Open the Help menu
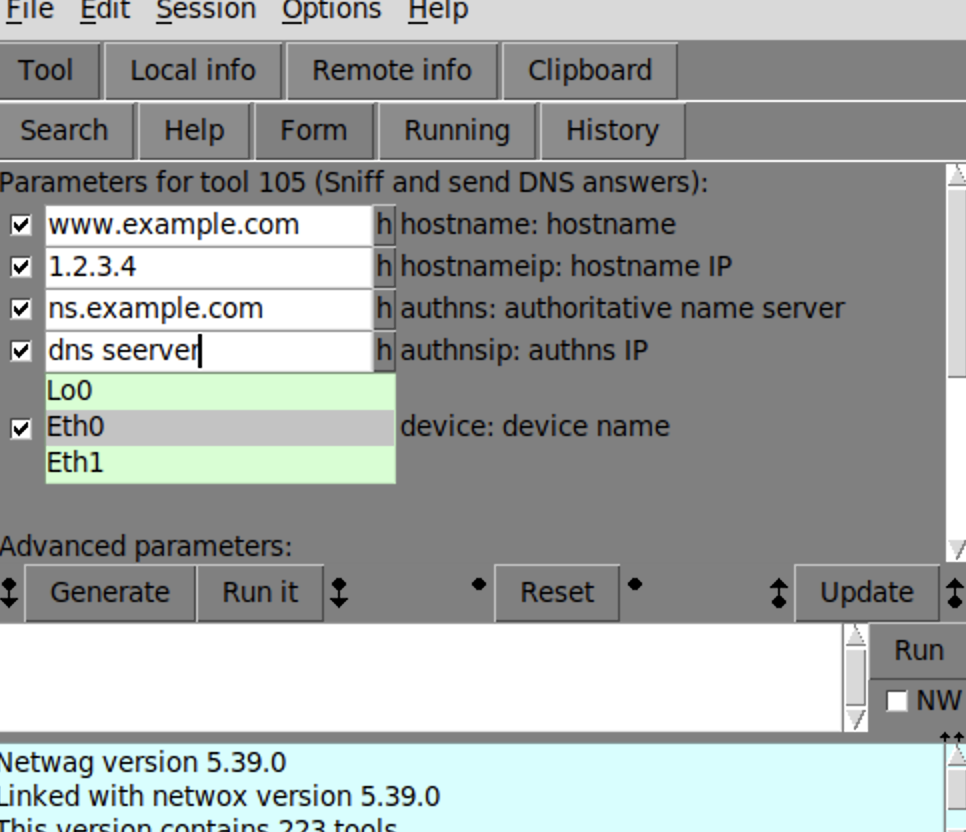Image resolution: width=966 pixels, height=832 pixels. coord(438,9)
